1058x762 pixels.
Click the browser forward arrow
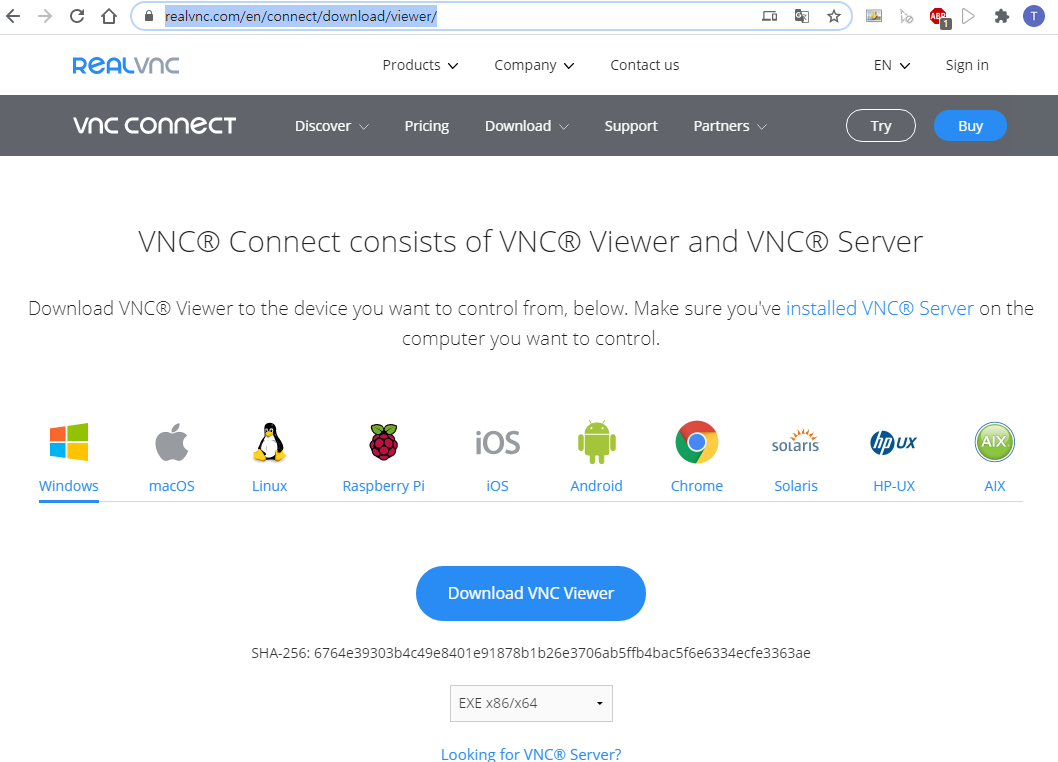tap(45, 16)
